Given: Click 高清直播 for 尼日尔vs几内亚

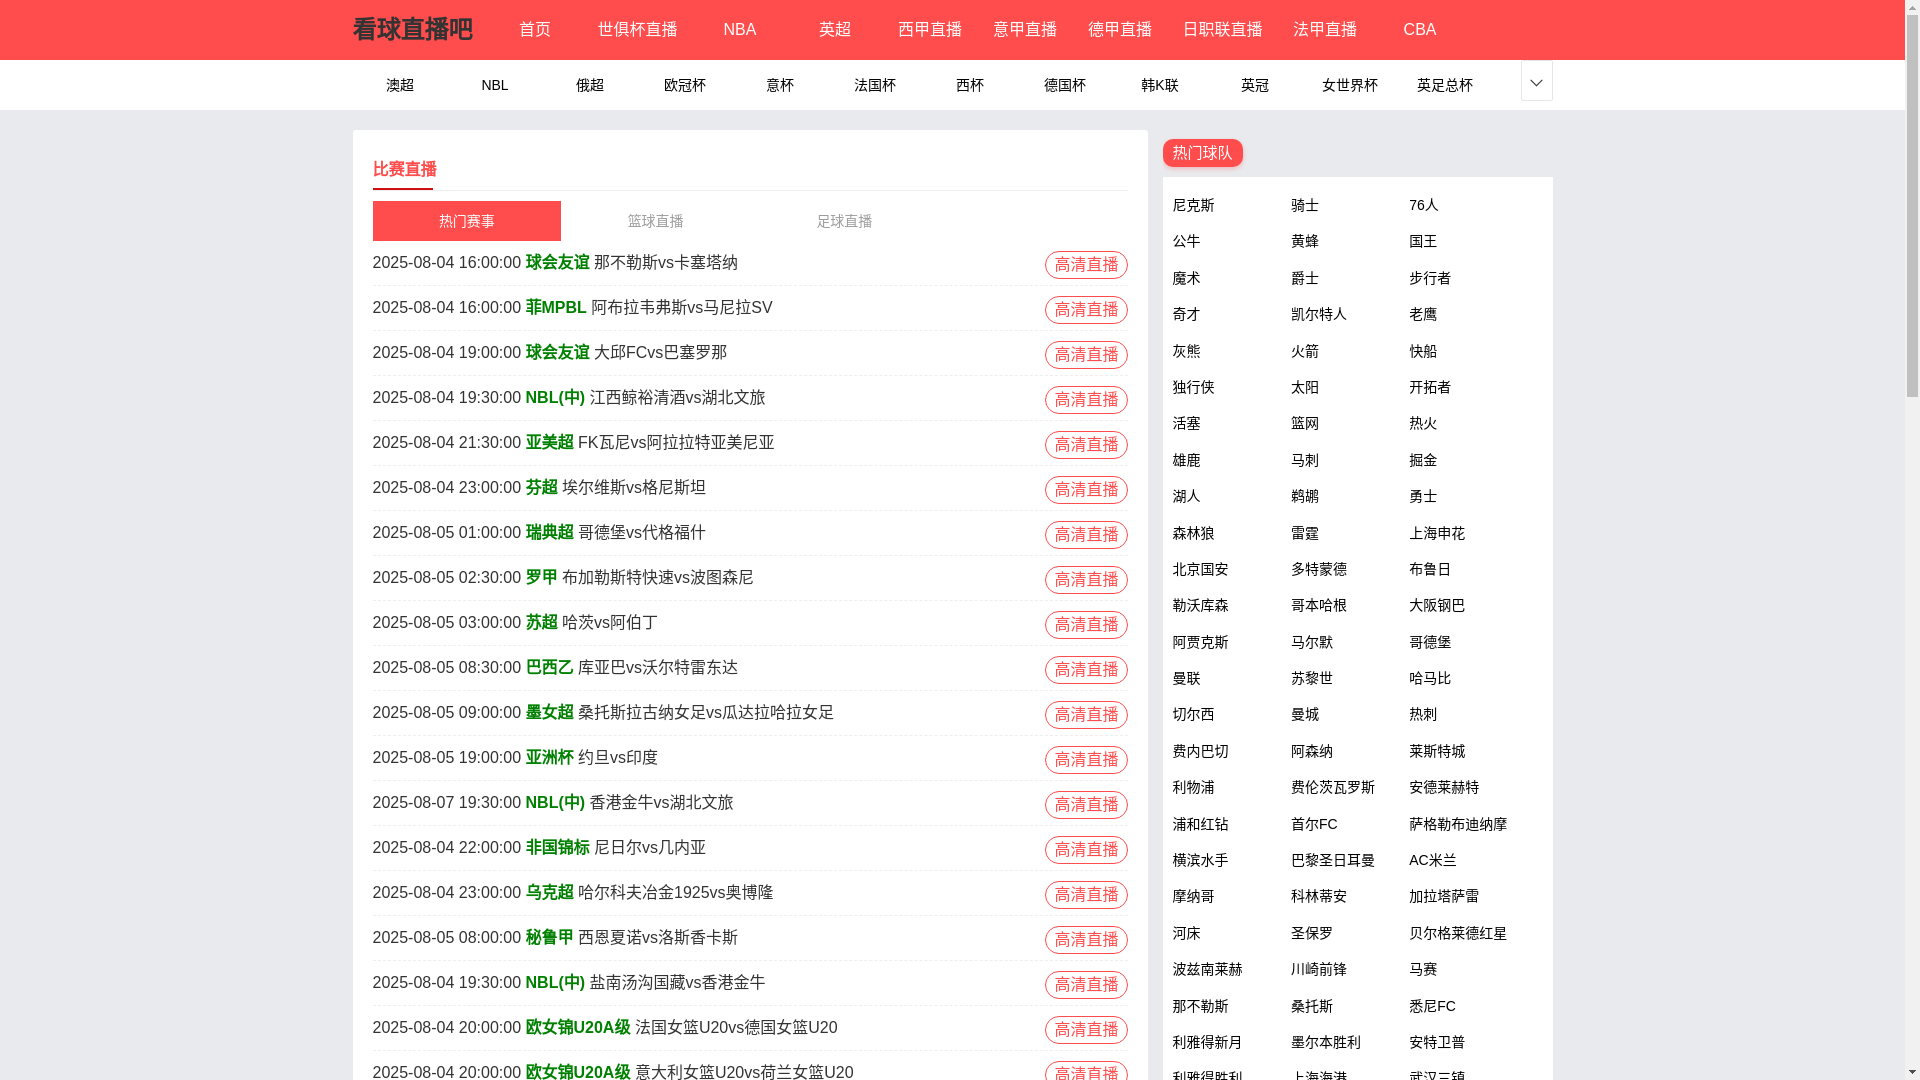Looking at the screenshot, I should 1086,850.
